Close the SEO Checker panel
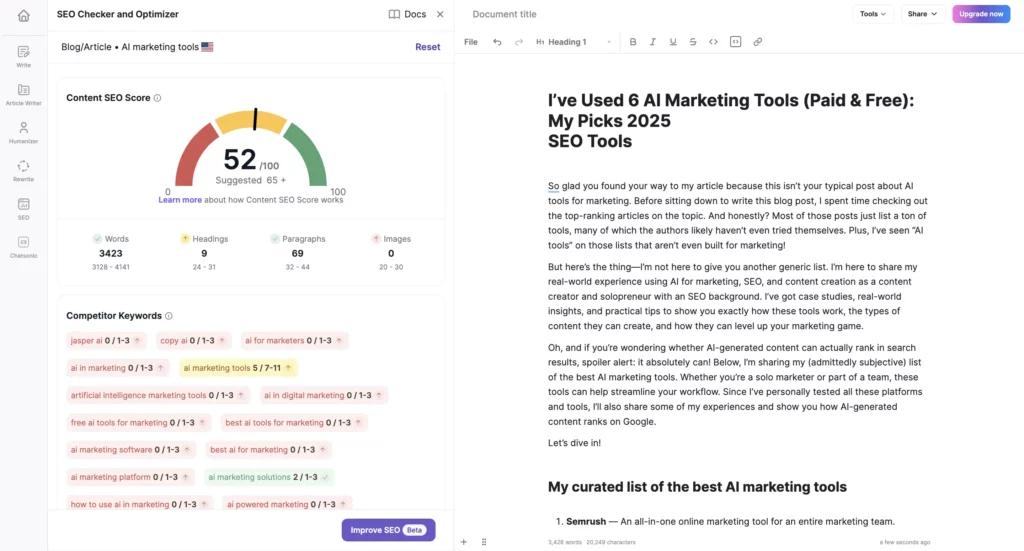The height and width of the screenshot is (551, 1024). tap(440, 14)
